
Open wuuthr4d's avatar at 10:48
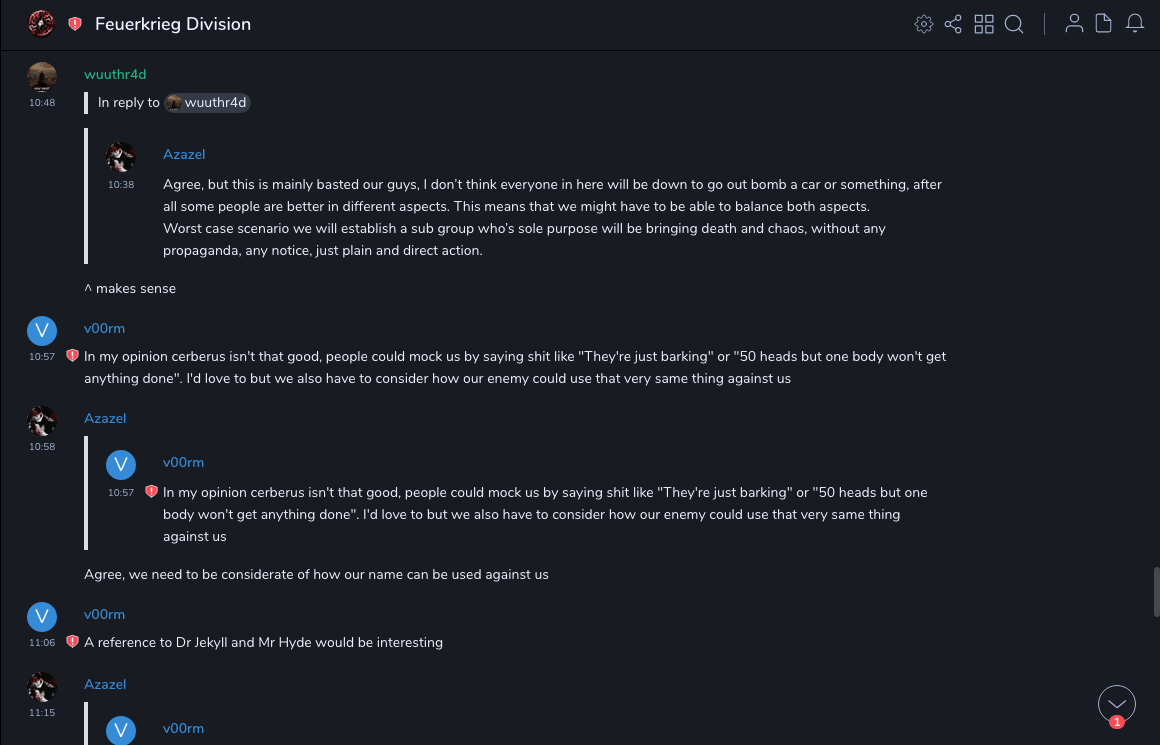coord(42,76)
